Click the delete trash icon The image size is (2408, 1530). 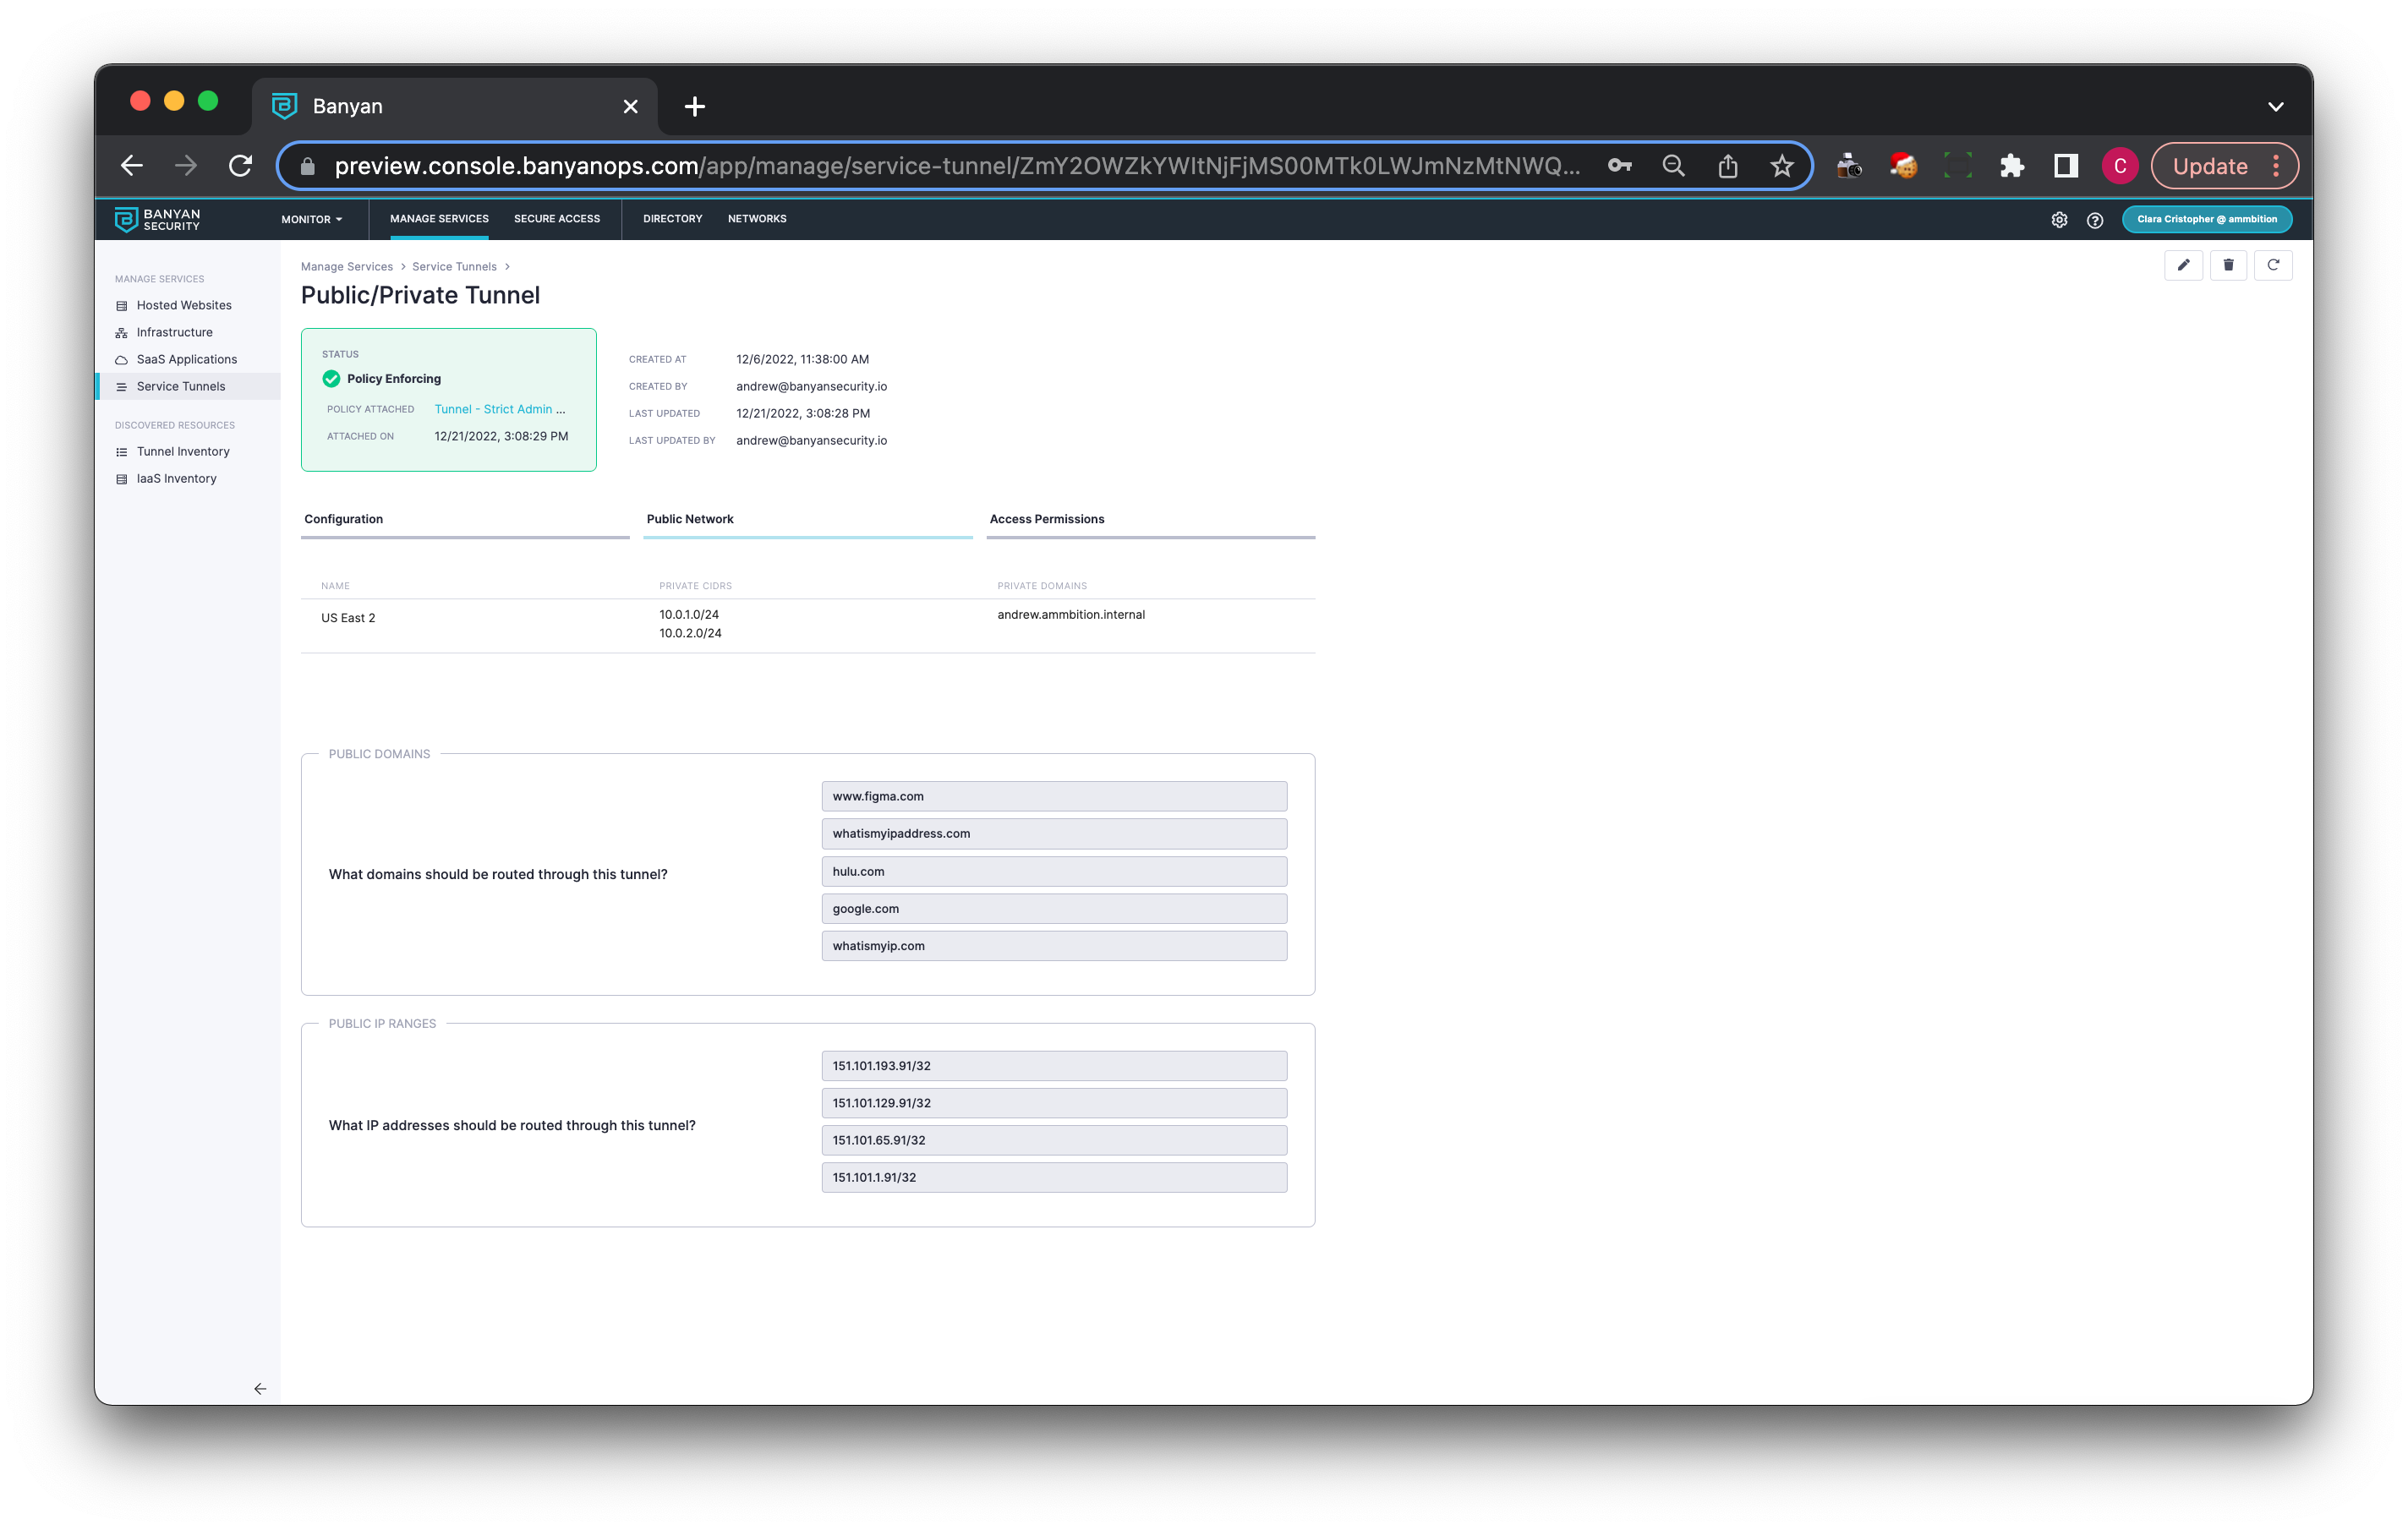2228,265
